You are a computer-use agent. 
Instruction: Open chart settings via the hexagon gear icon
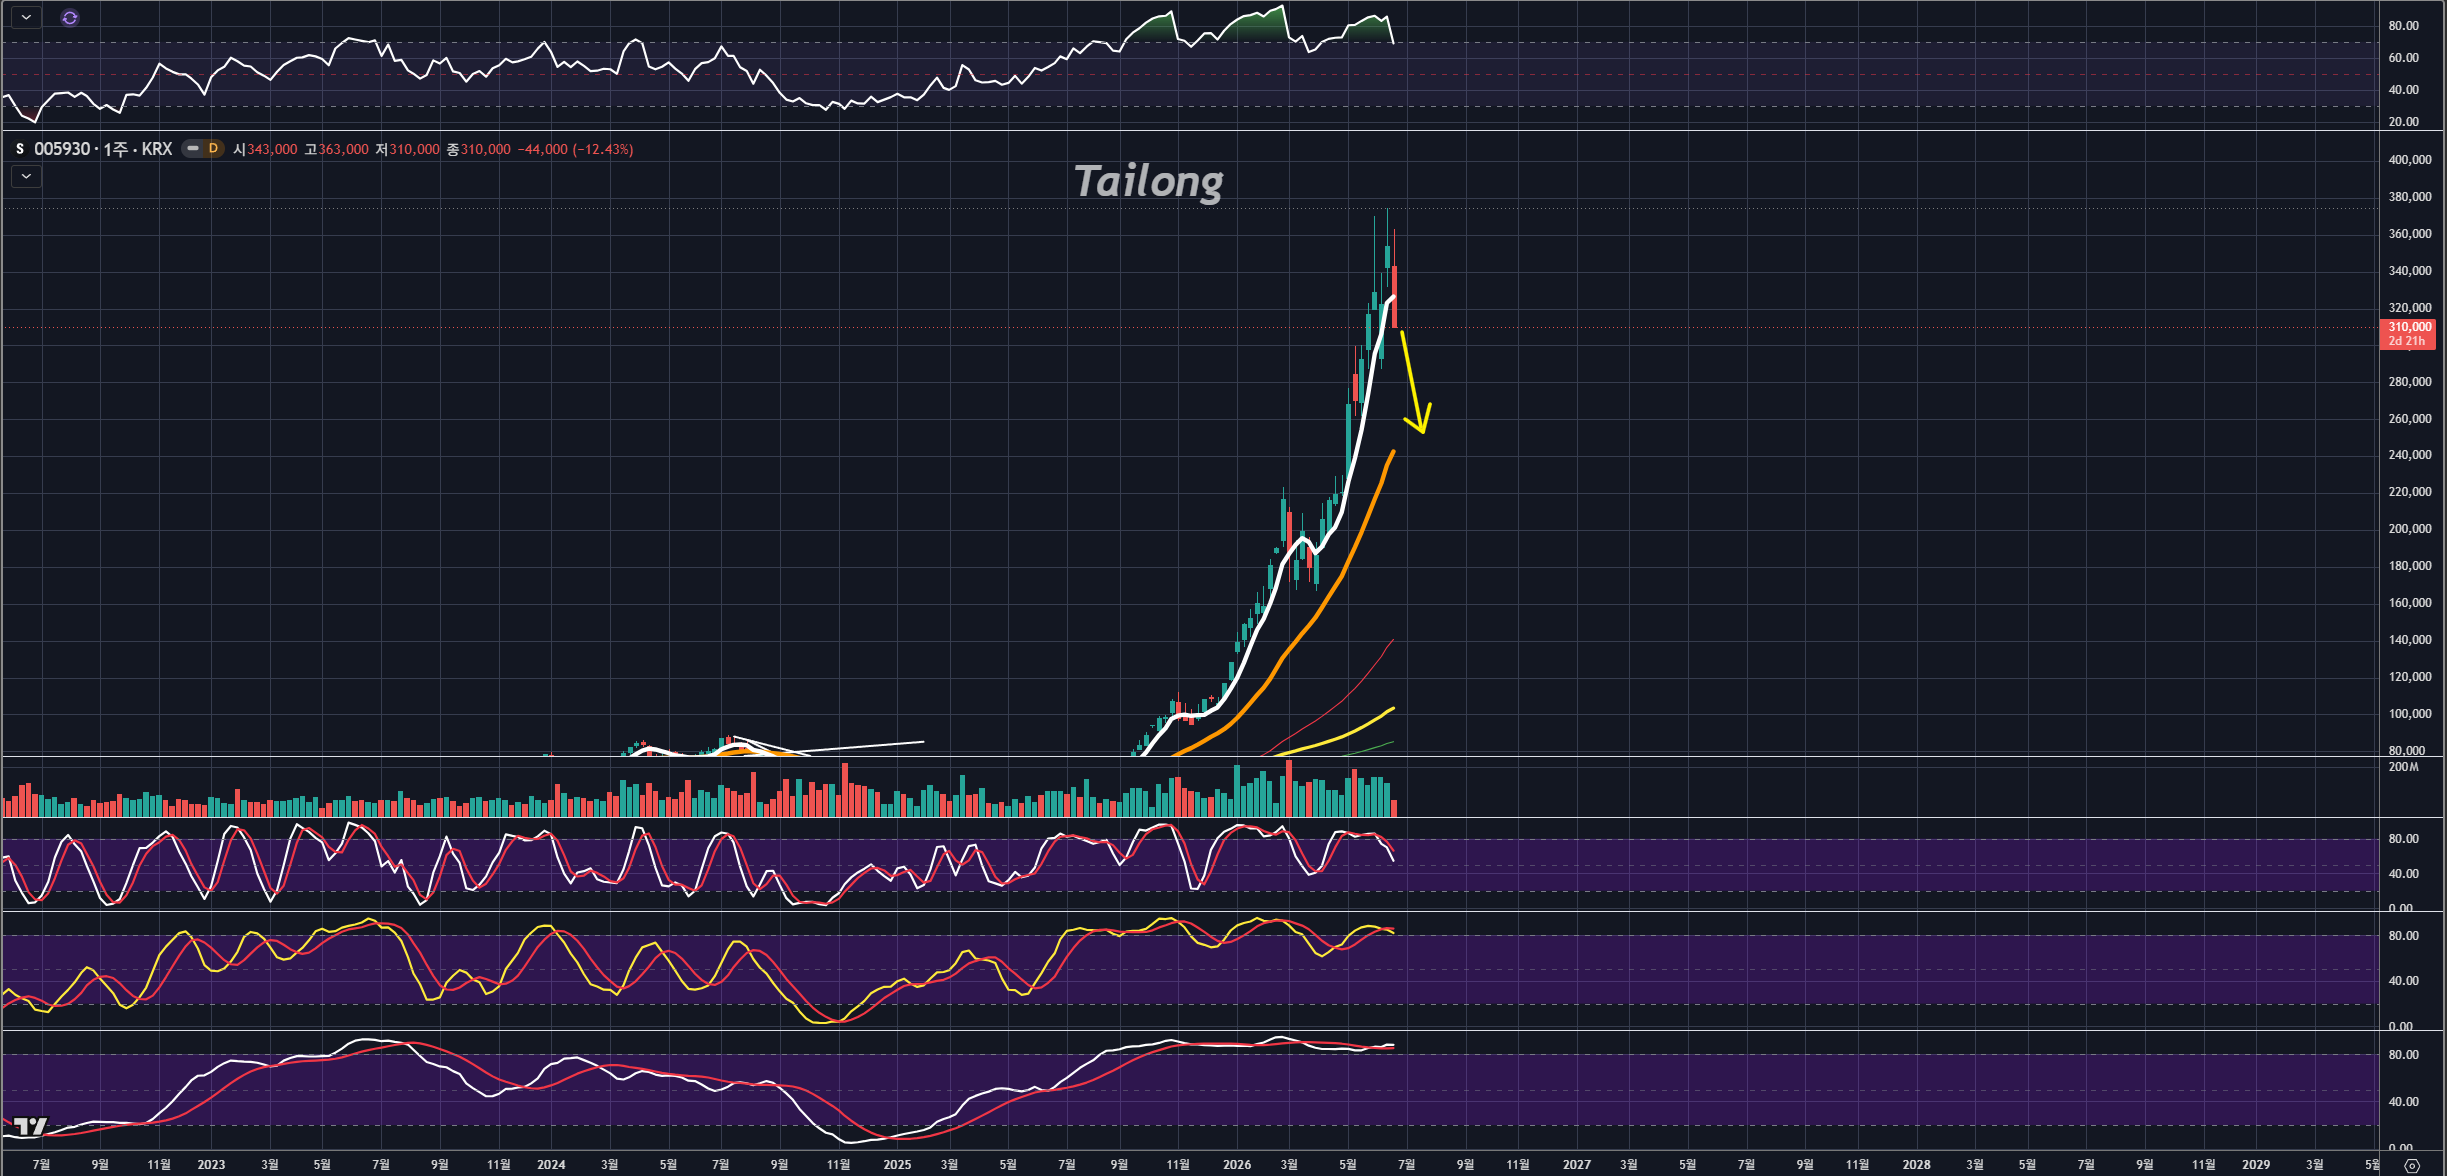[2411, 1165]
